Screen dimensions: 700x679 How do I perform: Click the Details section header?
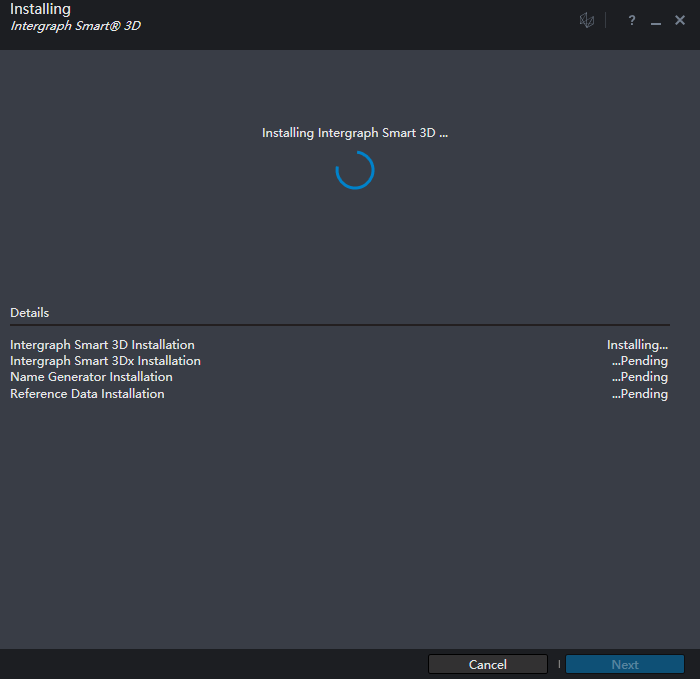pyautogui.click(x=30, y=313)
